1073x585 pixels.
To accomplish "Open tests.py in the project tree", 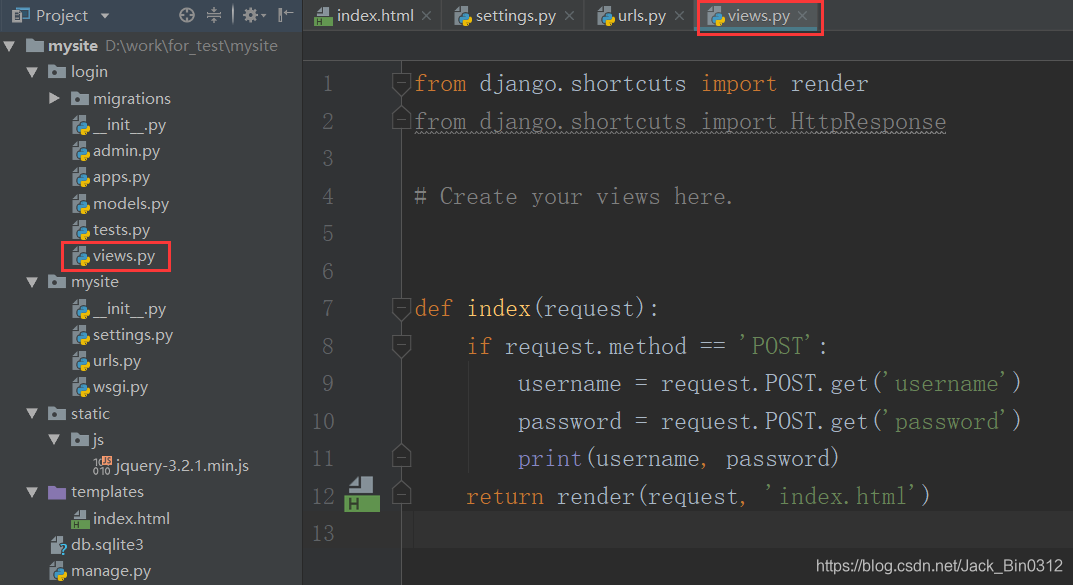I will point(121,230).
